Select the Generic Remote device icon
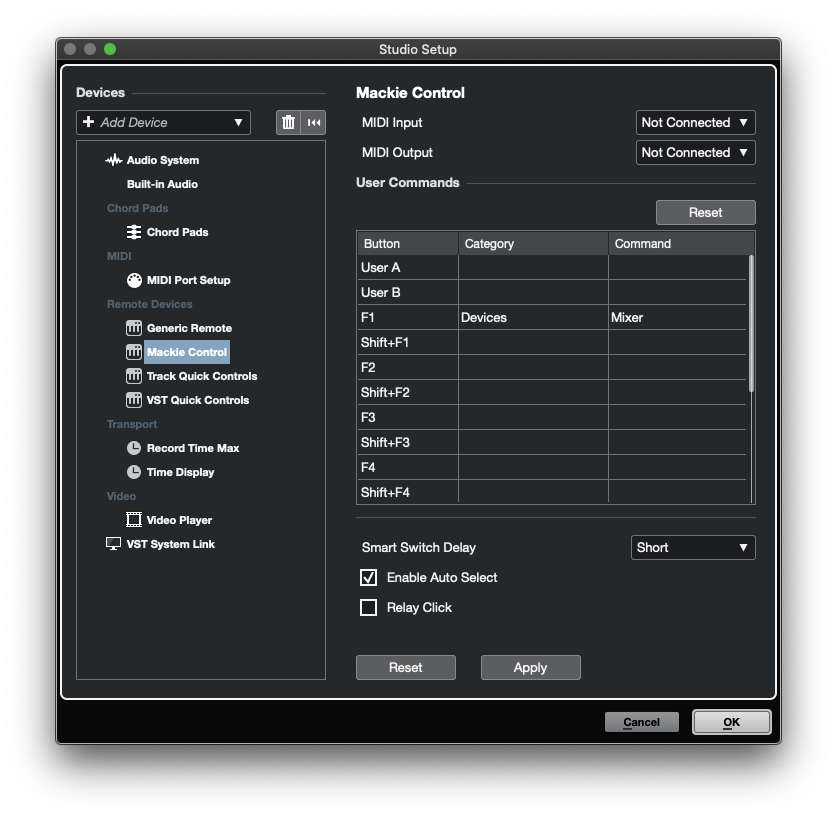The width and height of the screenshot is (837, 818). pyautogui.click(x=135, y=328)
